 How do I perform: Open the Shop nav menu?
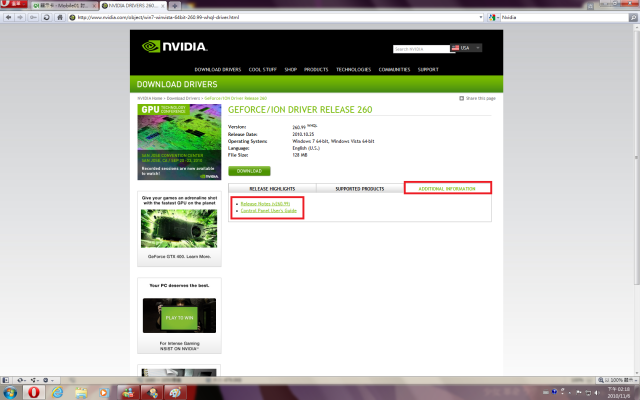291,70
